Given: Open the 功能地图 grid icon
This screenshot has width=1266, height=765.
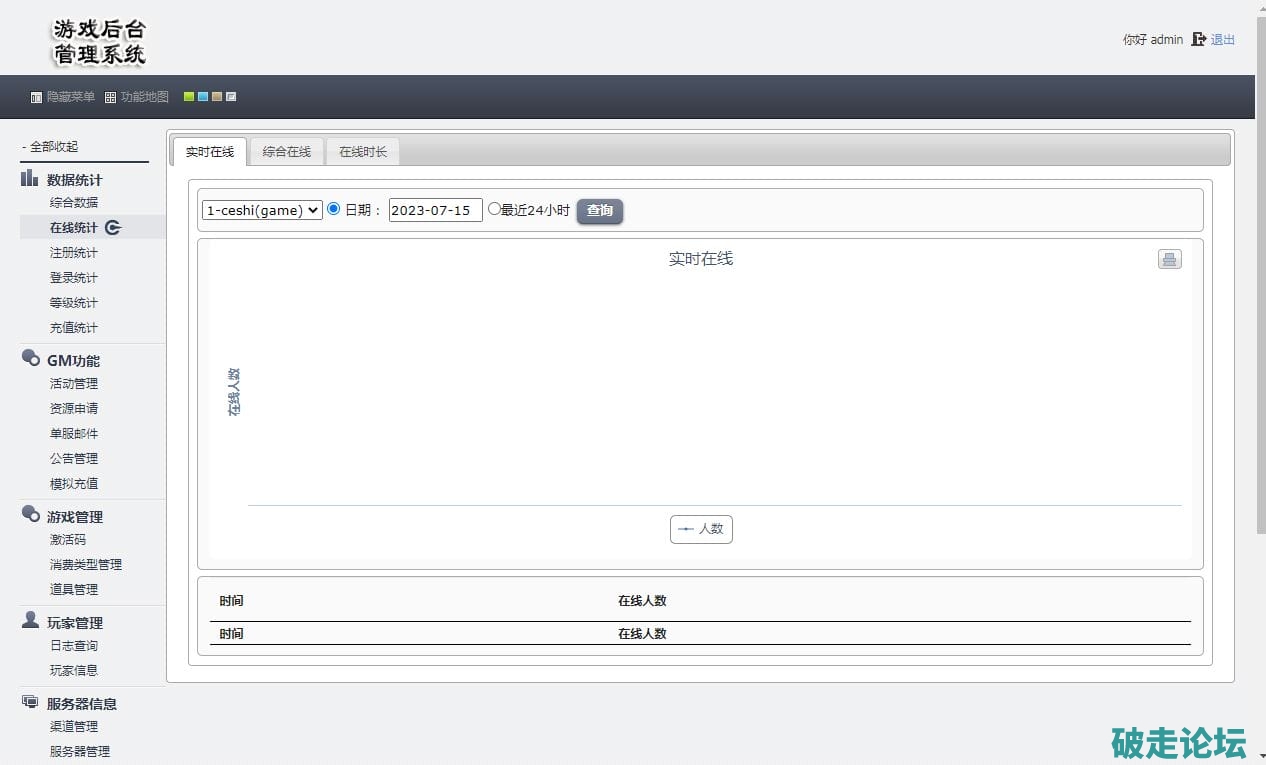Looking at the screenshot, I should click(110, 98).
